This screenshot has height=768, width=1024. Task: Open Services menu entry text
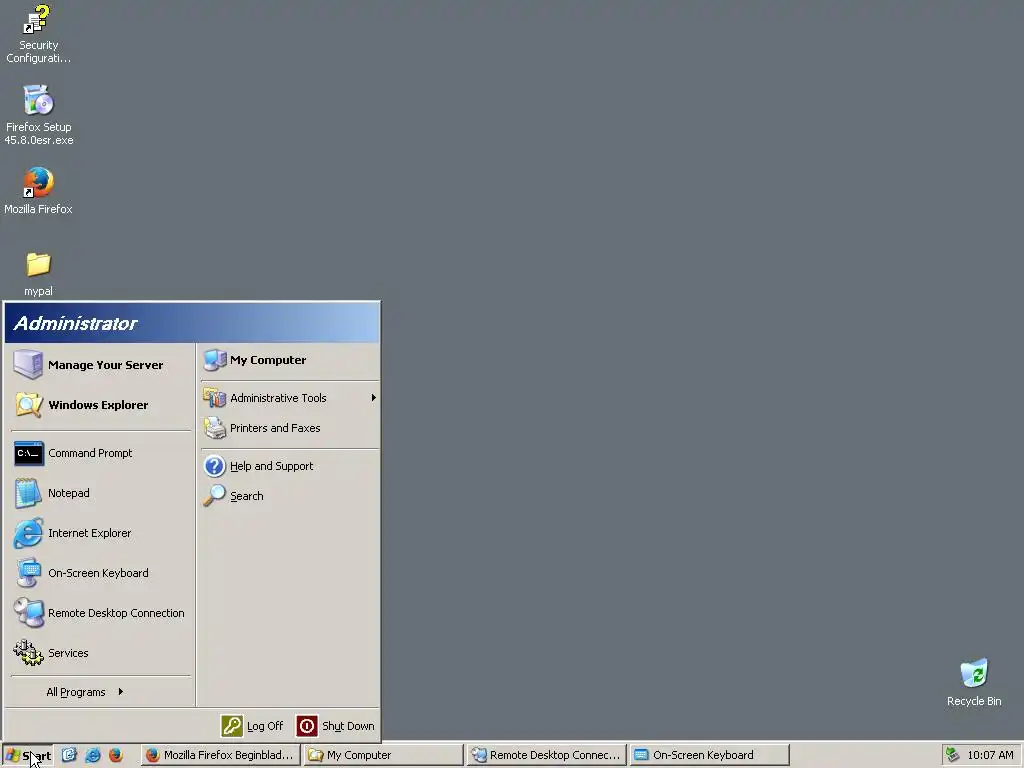coord(68,652)
